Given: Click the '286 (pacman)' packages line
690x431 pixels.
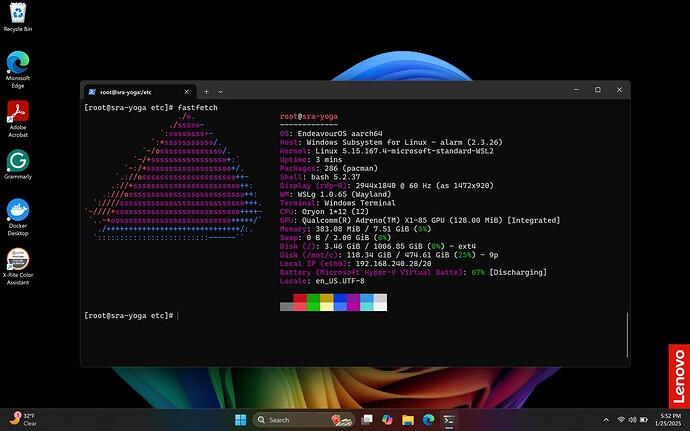Looking at the screenshot, I should (329, 168).
